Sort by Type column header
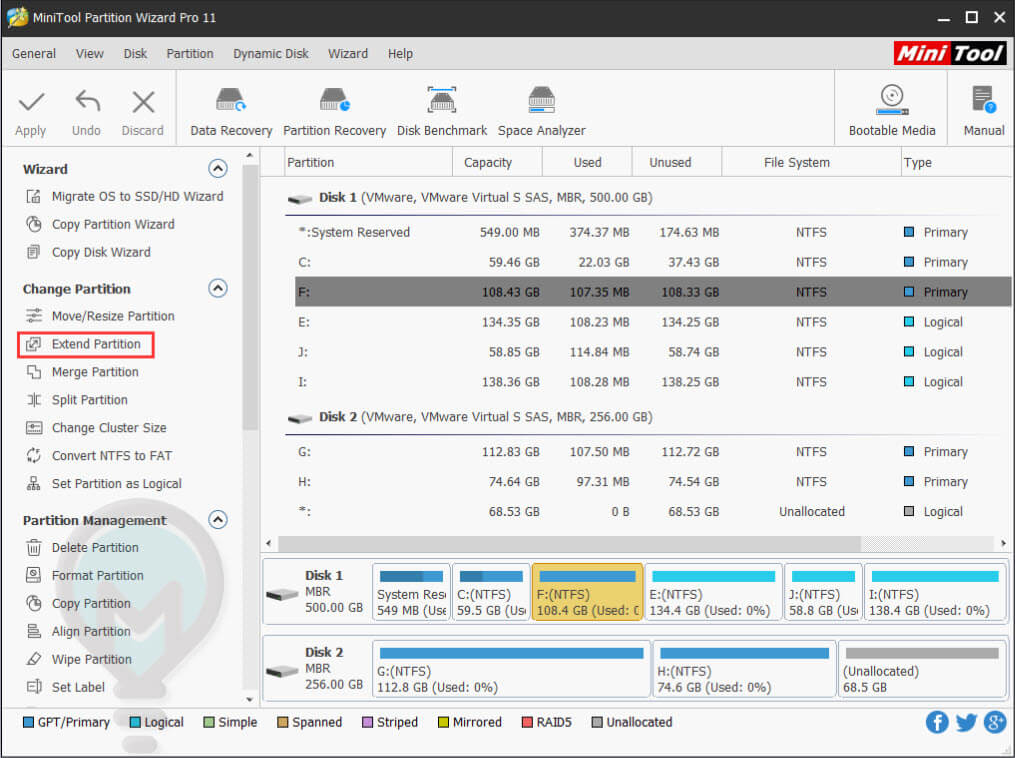 pyautogui.click(x=955, y=162)
